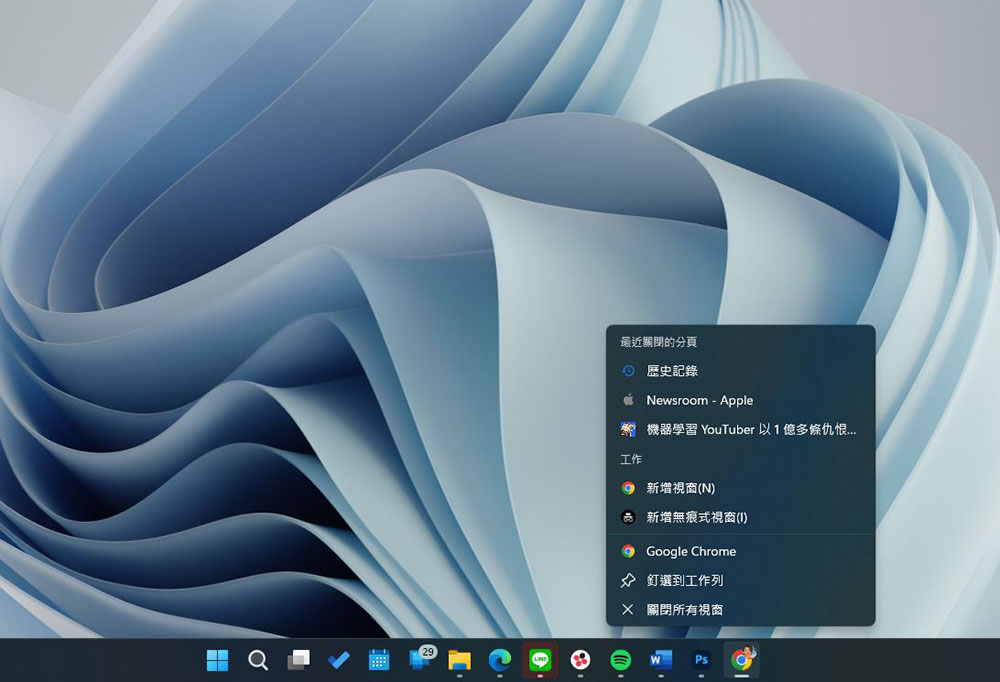Open Spotify from the taskbar
The height and width of the screenshot is (682, 1000).
621,660
